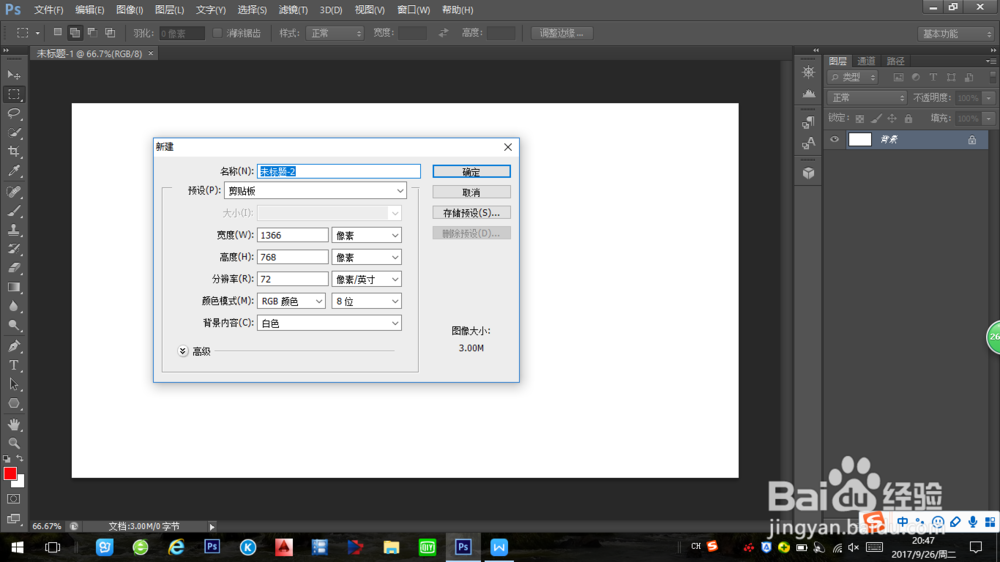
Task: Select the Healing Brush tool
Action: point(13,191)
